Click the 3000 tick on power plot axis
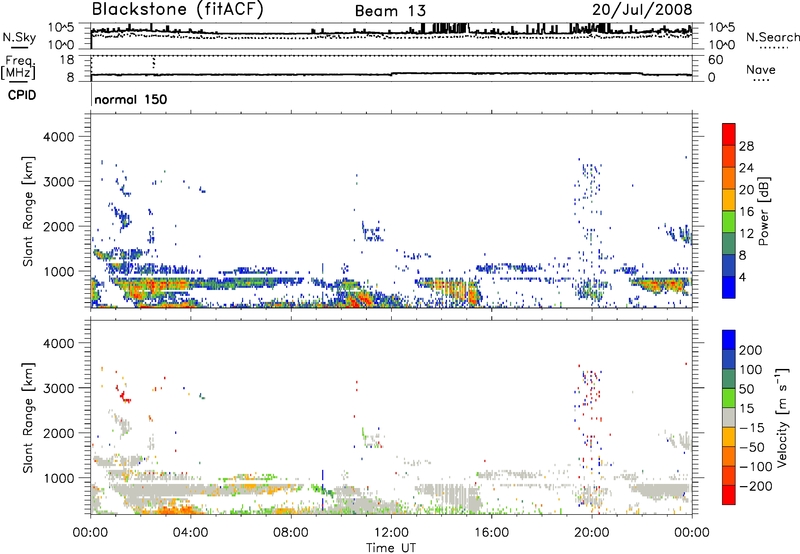Image resolution: width=800 pixels, height=554 pixels. [58, 182]
